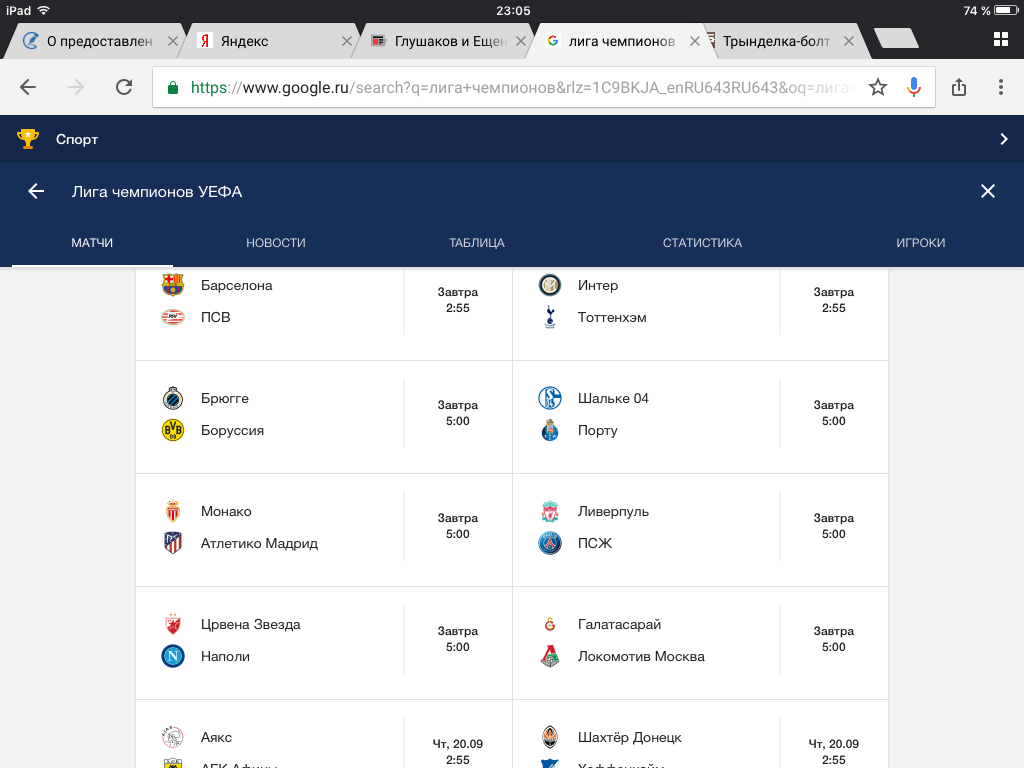Expand the Спорт header chevron

pyautogui.click(x=1004, y=139)
